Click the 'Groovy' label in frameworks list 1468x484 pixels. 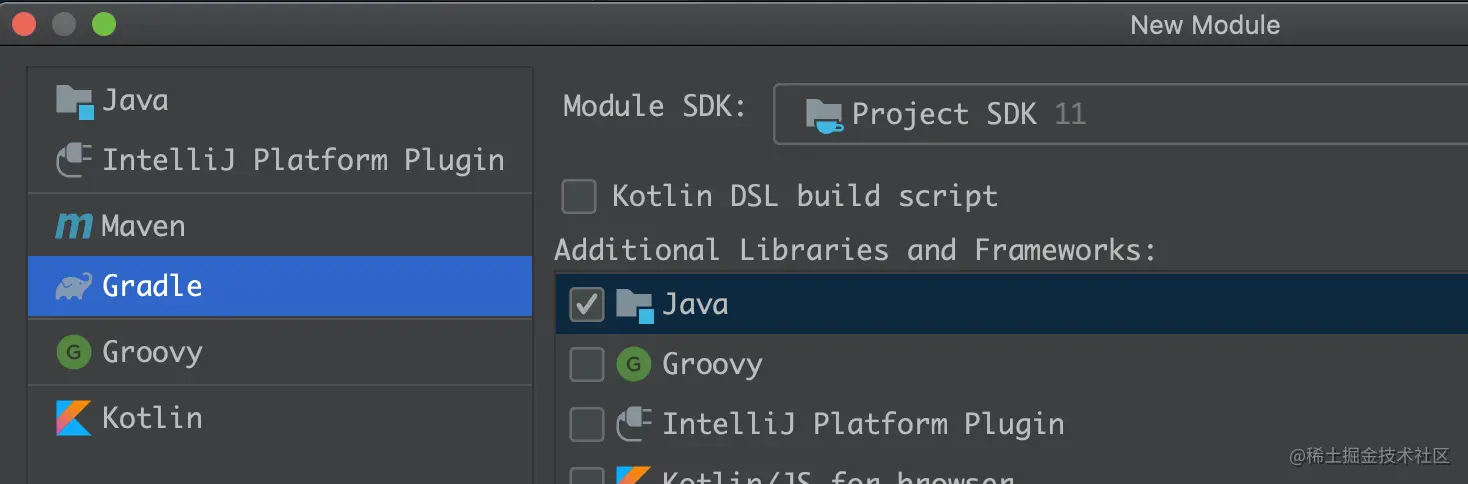point(712,365)
